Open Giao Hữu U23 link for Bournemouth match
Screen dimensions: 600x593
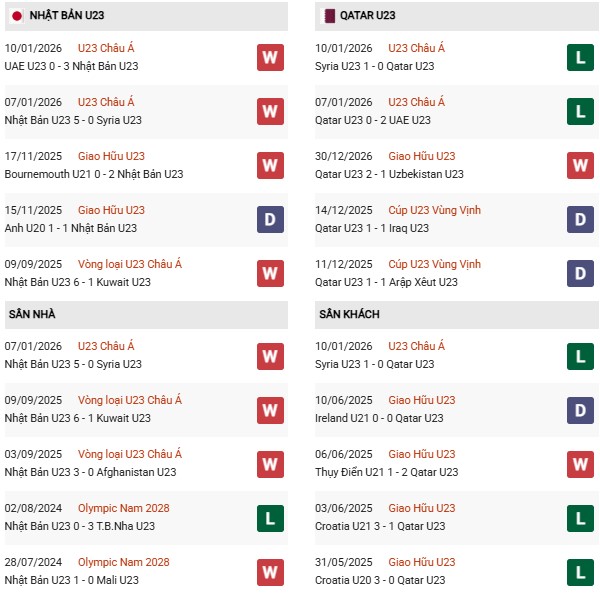(x=111, y=156)
